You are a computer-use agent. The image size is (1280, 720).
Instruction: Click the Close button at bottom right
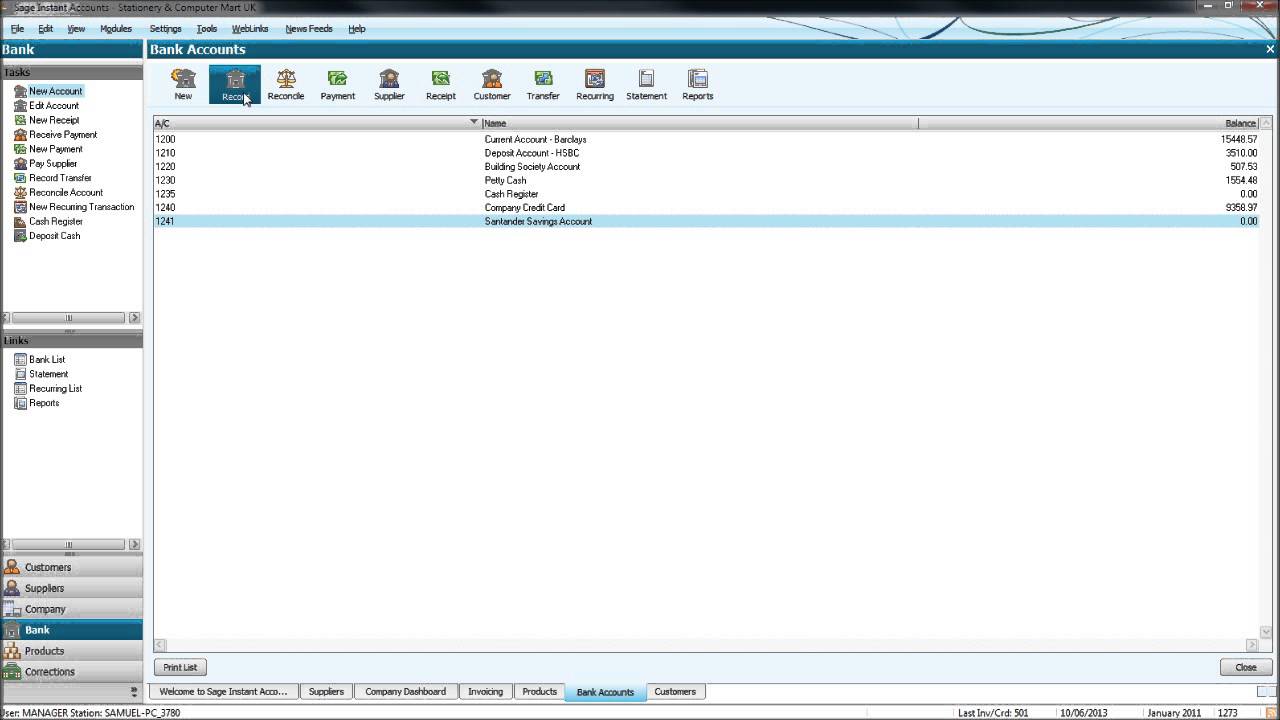(x=1246, y=667)
